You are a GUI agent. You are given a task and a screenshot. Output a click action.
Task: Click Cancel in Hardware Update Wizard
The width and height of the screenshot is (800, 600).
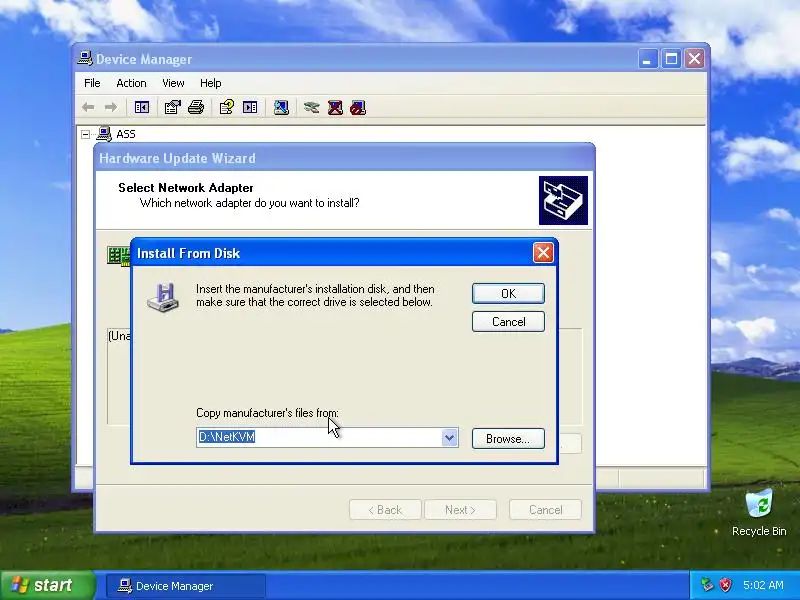pos(545,510)
